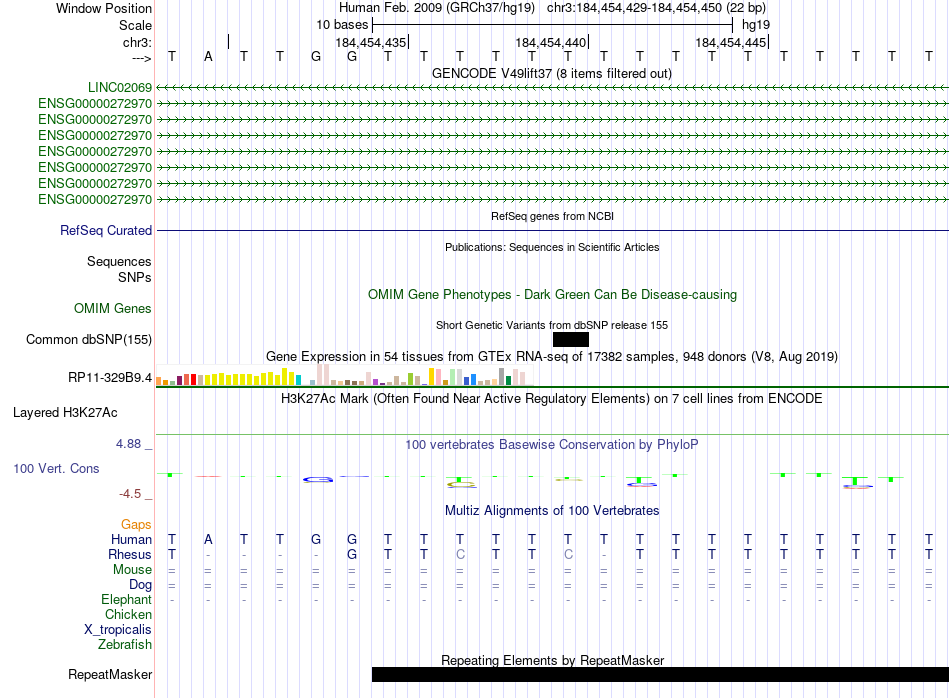The image size is (950, 698).
Task: Click the chr3:184,454,429-184,454,450 (22 bp) coordinates
Action: (x=657, y=8)
